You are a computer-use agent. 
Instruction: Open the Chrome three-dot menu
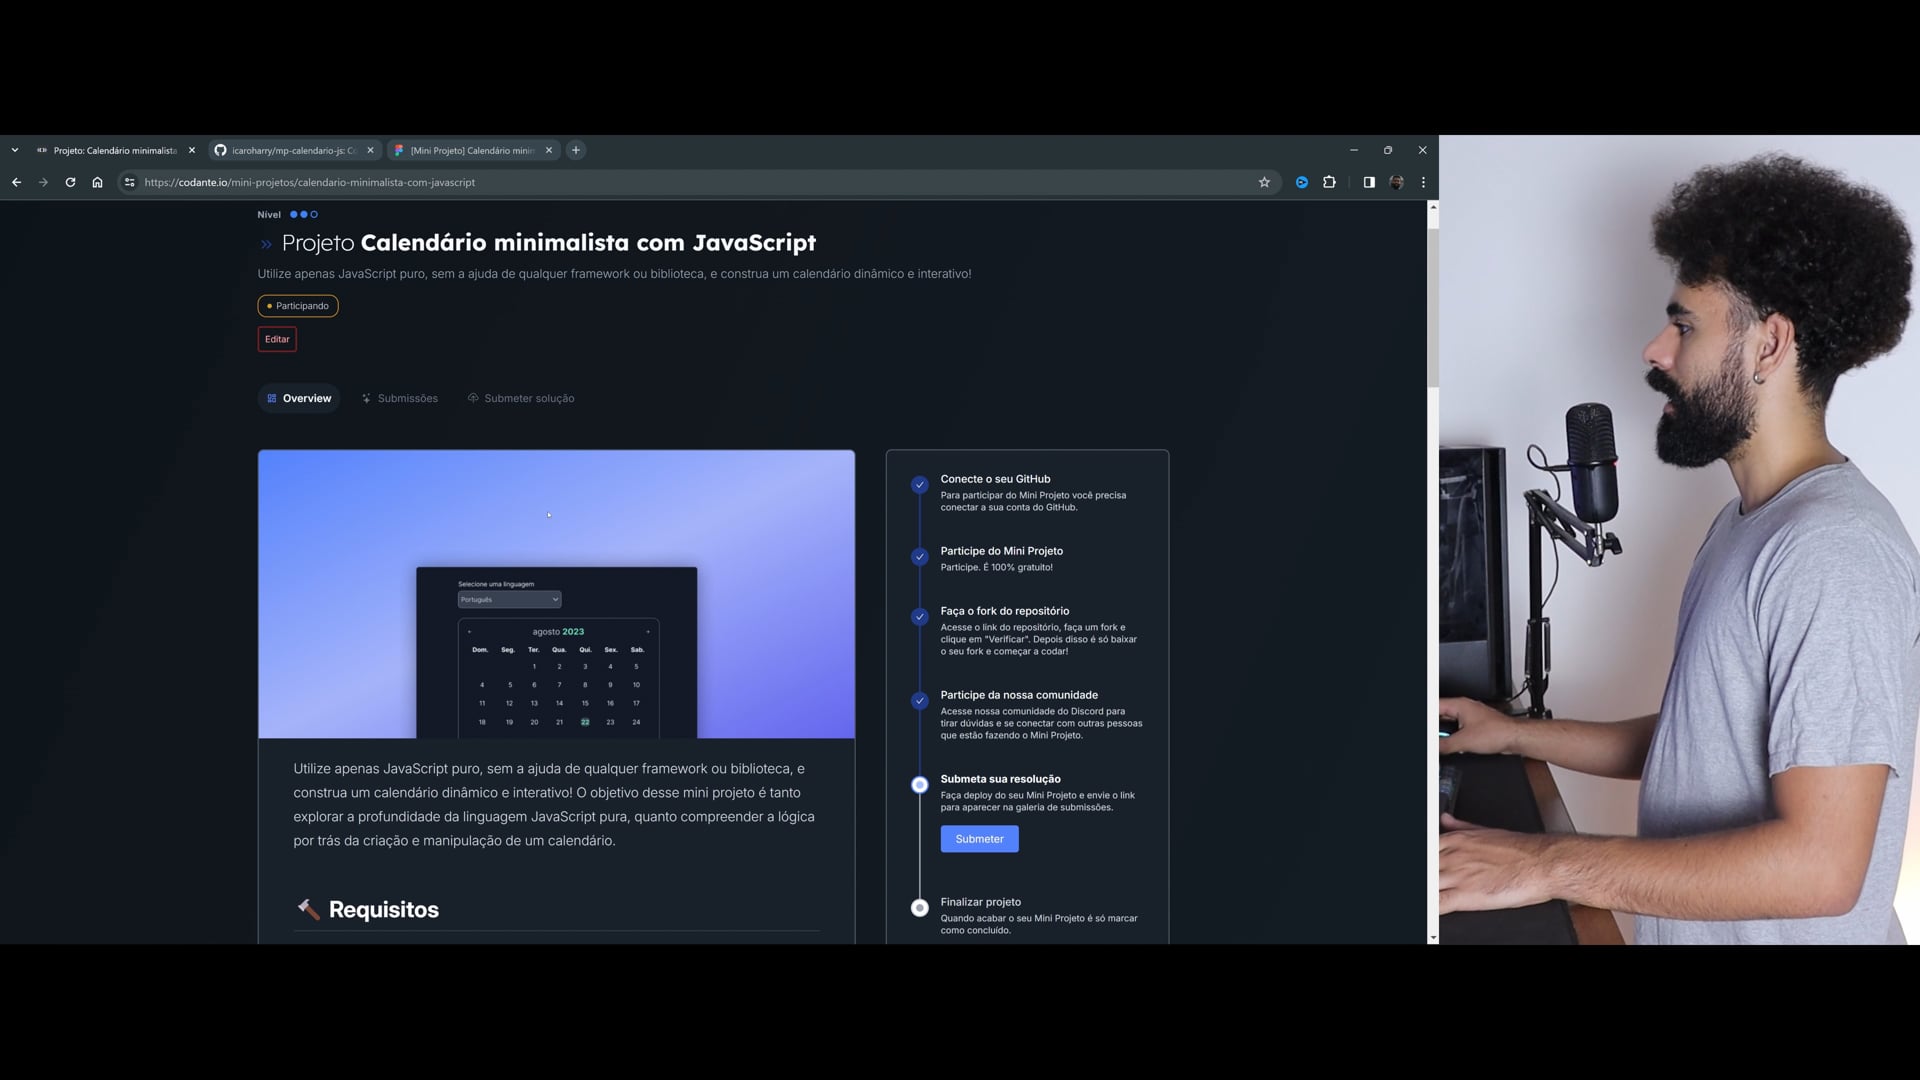coord(1423,182)
